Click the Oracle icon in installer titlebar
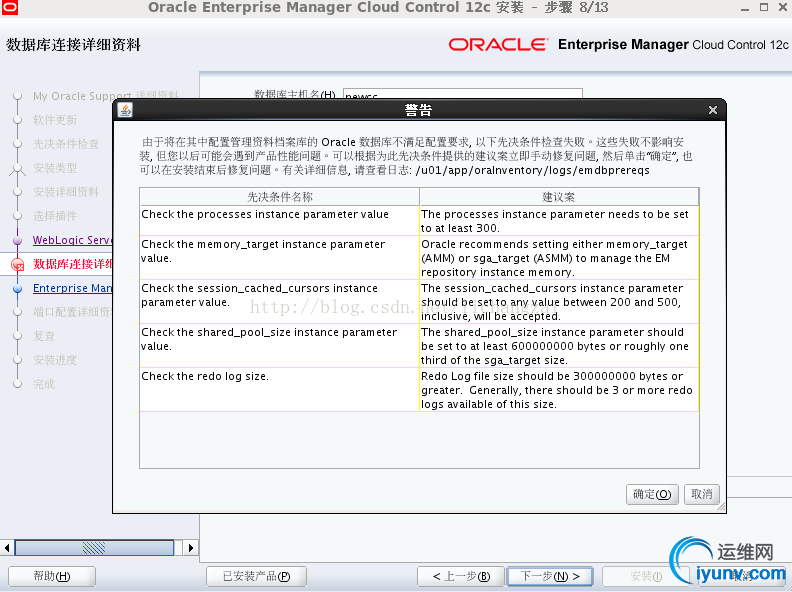 [10, 7]
